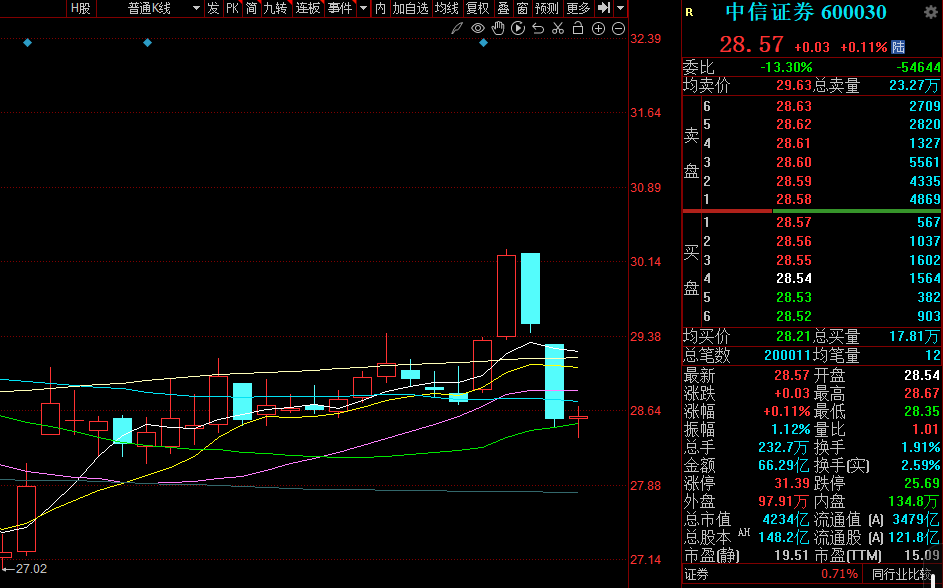Click the play replay icon
943x588 pixels.
[x=518, y=28]
